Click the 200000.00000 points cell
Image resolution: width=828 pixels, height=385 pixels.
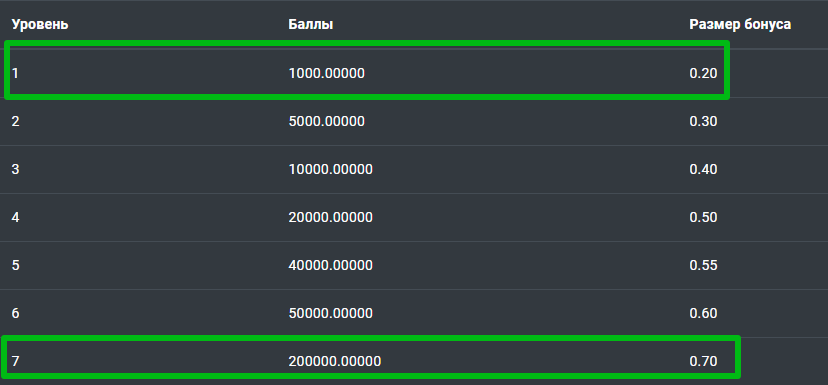(335, 362)
